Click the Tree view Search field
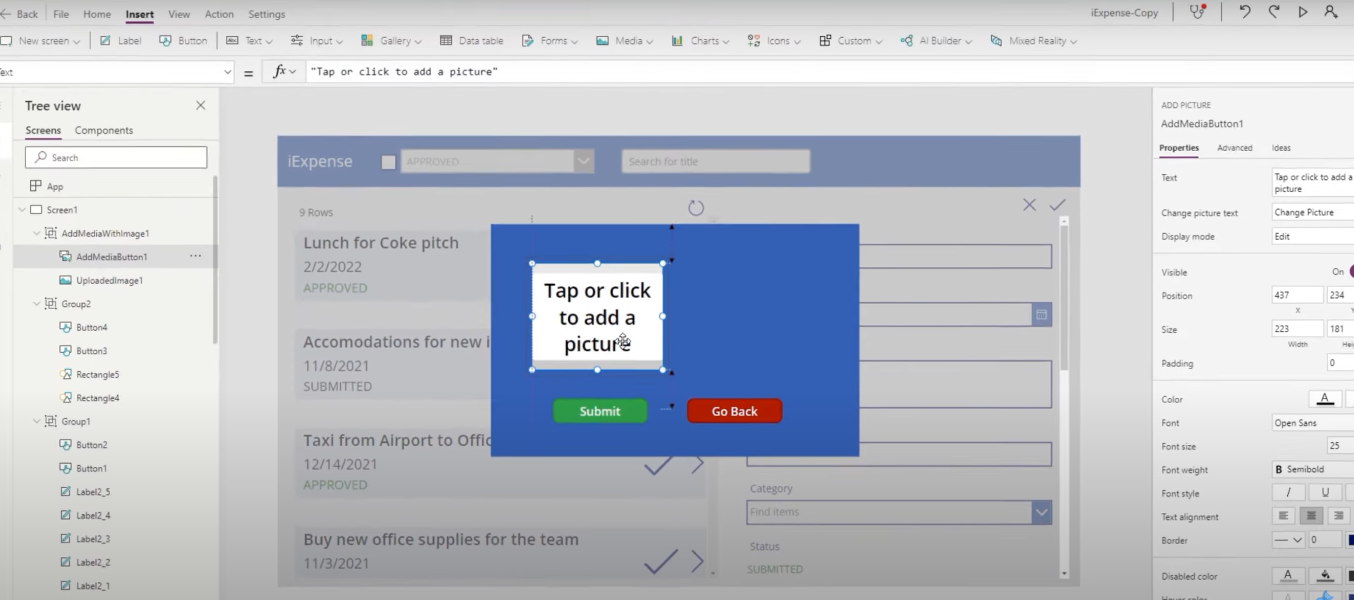The height and width of the screenshot is (600, 1354). coord(116,157)
